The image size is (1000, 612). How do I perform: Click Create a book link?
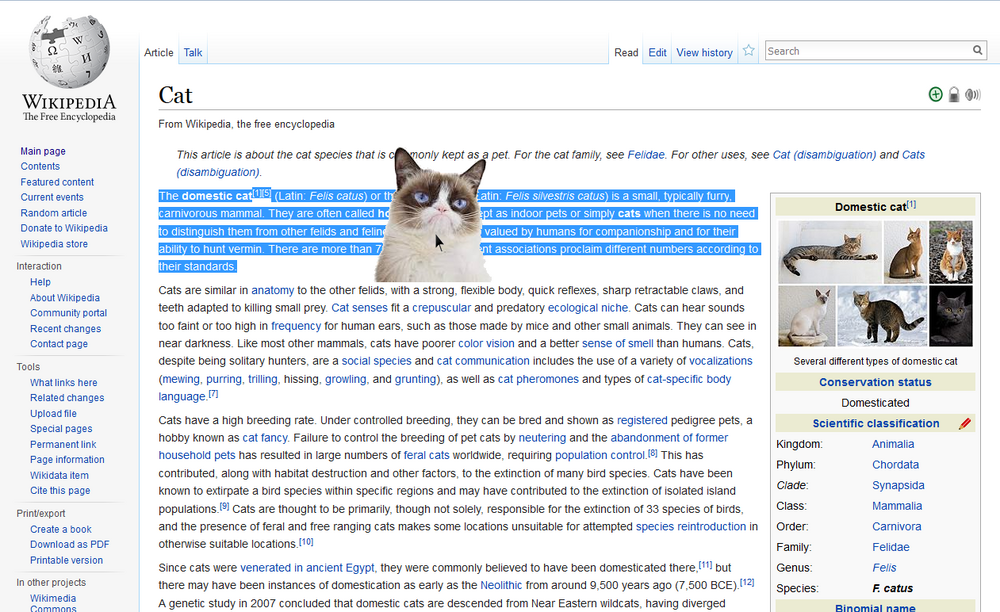61,529
